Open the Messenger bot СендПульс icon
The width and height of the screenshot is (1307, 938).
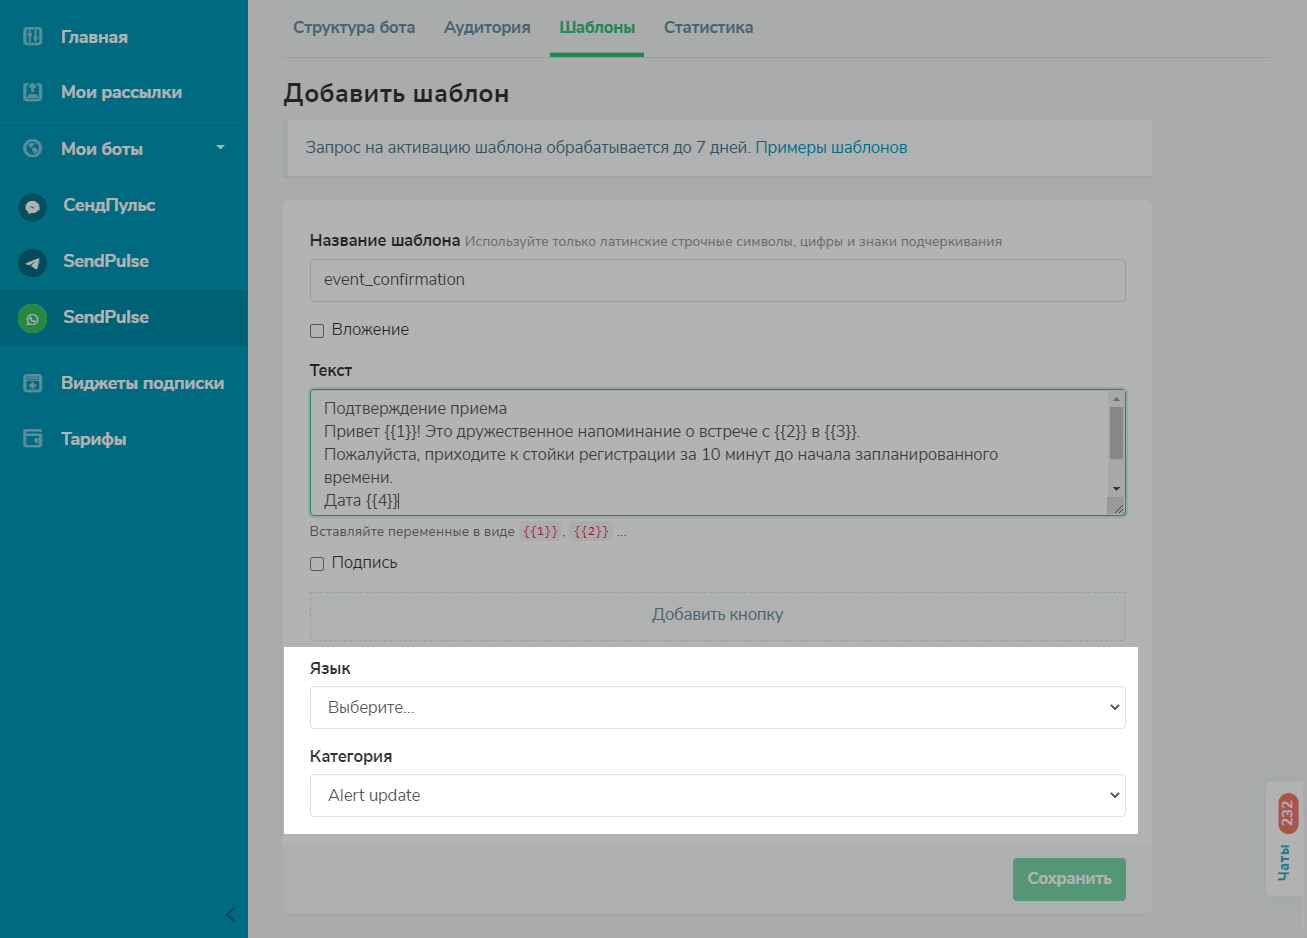33,206
